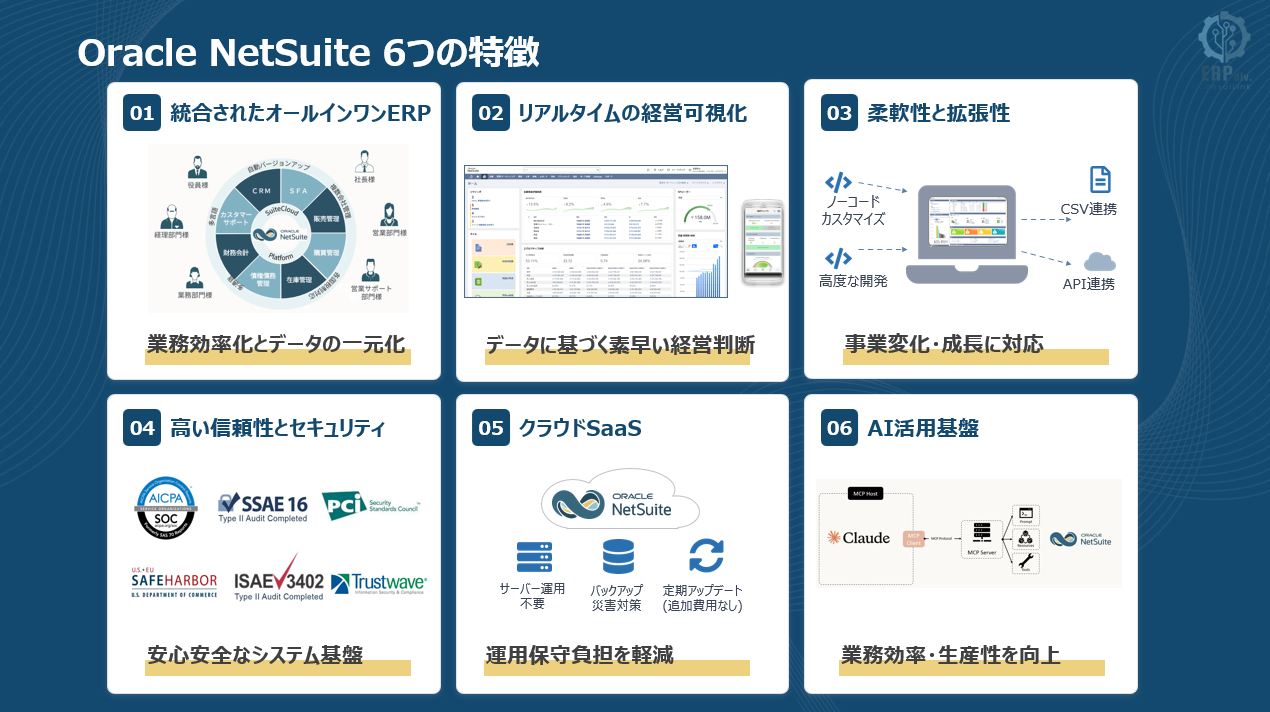Click the server stack icon
This screenshot has height=712, width=1270.
pyautogui.click(x=534, y=556)
